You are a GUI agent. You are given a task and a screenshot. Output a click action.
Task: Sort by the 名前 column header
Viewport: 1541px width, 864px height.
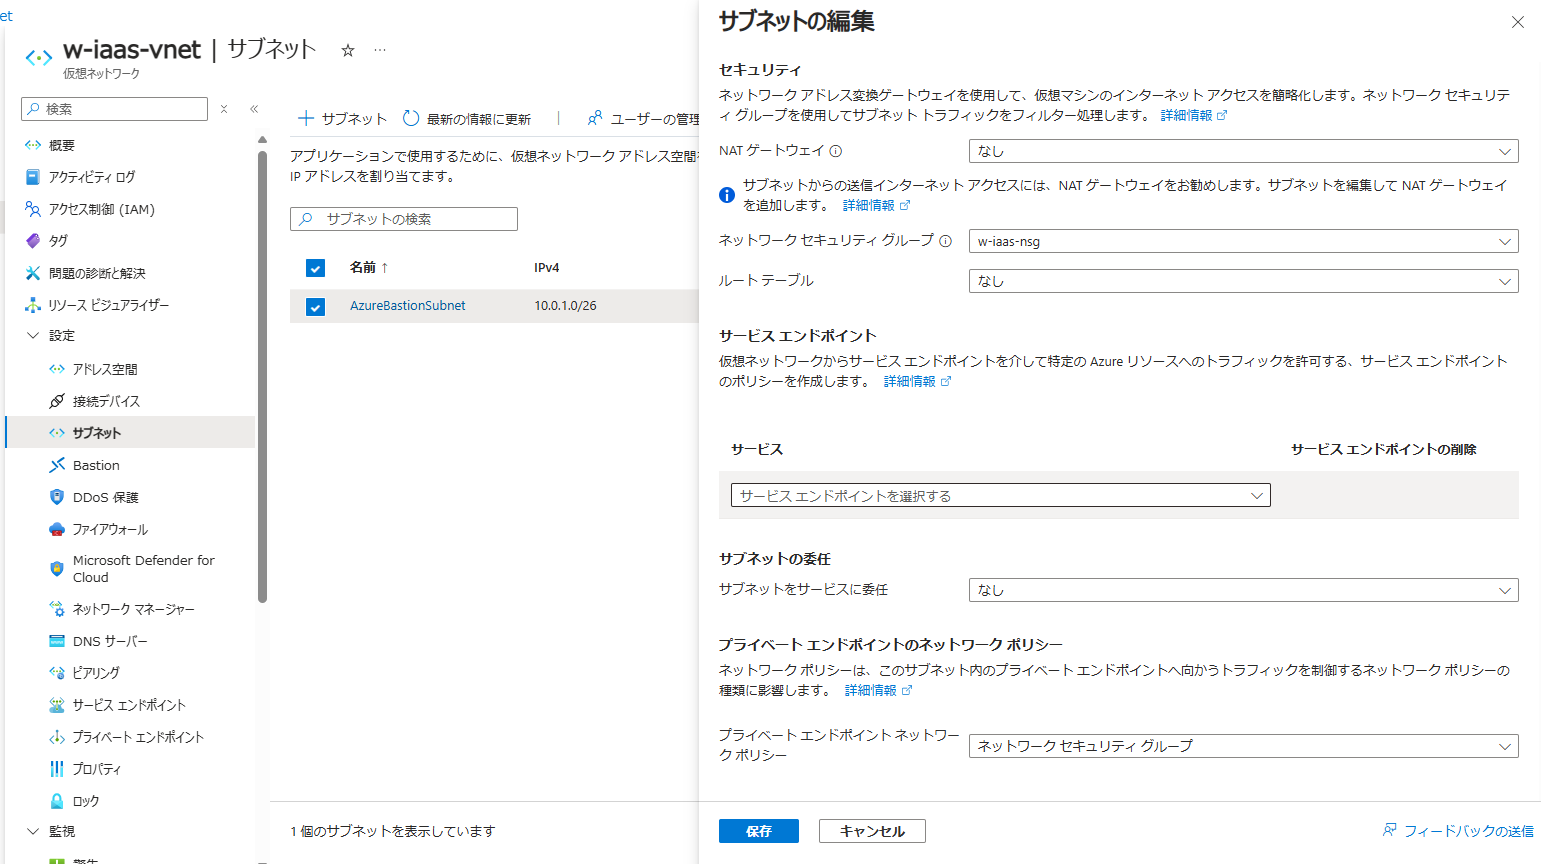coord(369,268)
